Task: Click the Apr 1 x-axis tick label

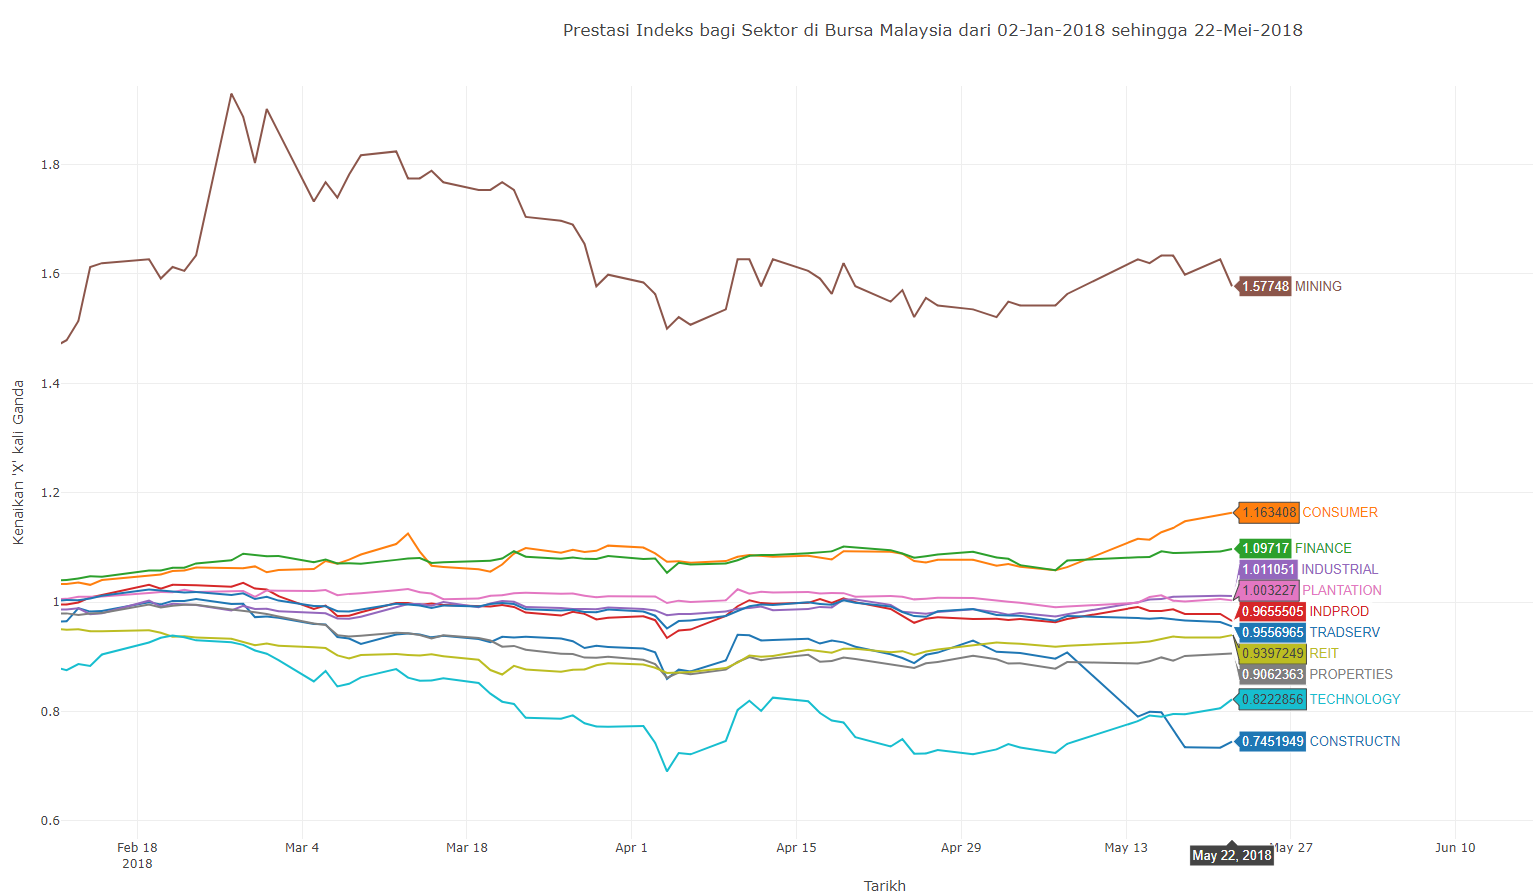Action: pyautogui.click(x=631, y=847)
